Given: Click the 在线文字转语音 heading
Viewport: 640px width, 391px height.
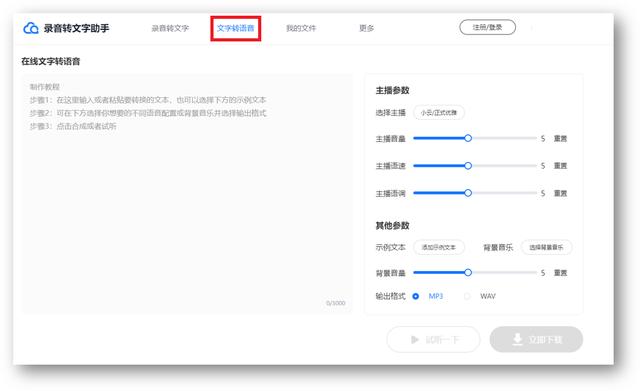Looking at the screenshot, I should click(x=51, y=62).
